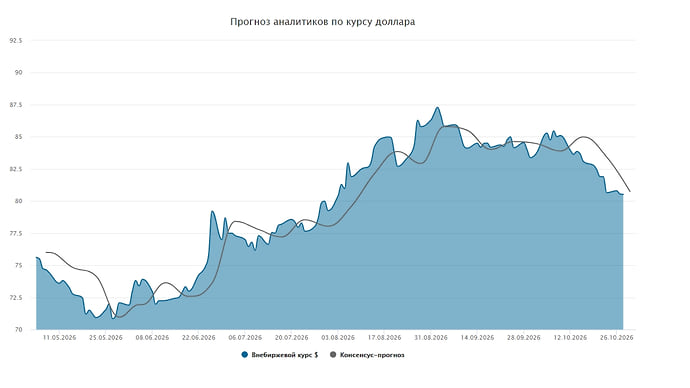Click x-axis date 22.06.2026

tap(198, 338)
